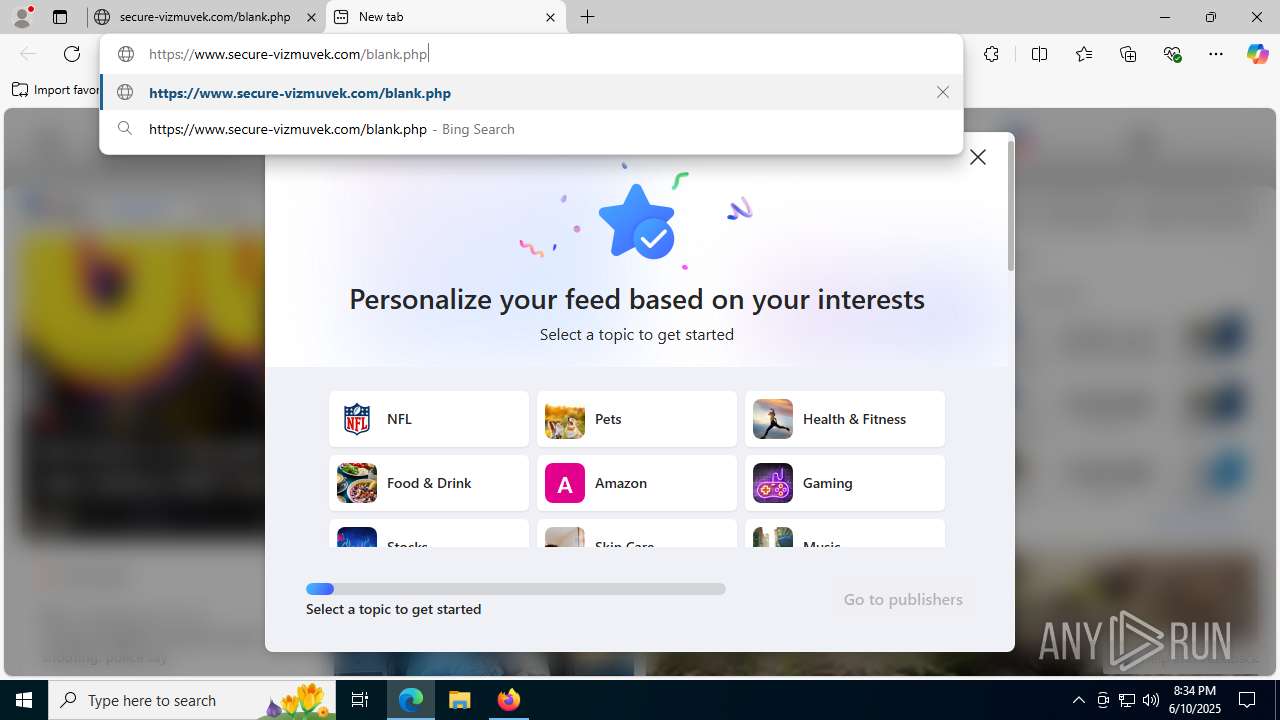Open the browser profile icon
The width and height of the screenshot is (1280, 720).
tap(22, 16)
